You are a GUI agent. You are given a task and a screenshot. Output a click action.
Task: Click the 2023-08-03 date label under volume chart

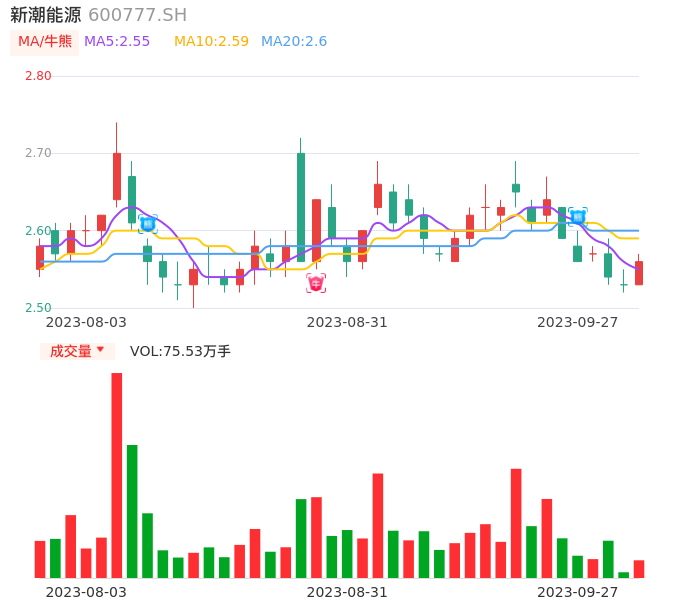click(86, 592)
